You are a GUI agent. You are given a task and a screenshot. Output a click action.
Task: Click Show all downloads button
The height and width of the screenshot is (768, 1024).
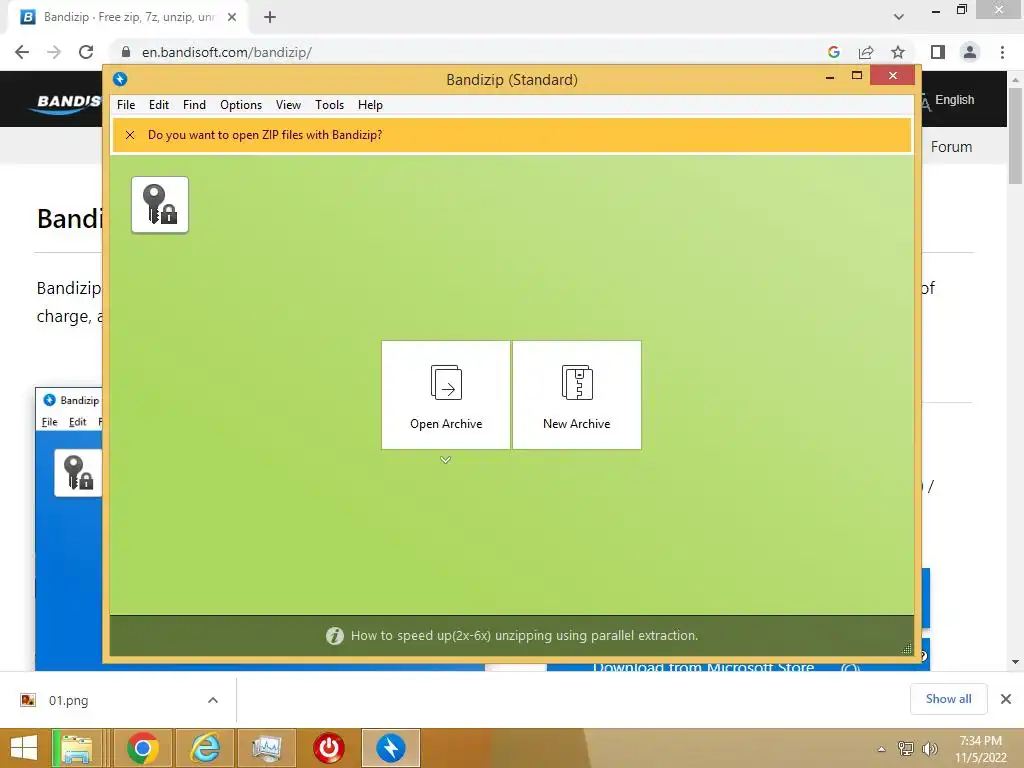pyautogui.click(x=949, y=699)
